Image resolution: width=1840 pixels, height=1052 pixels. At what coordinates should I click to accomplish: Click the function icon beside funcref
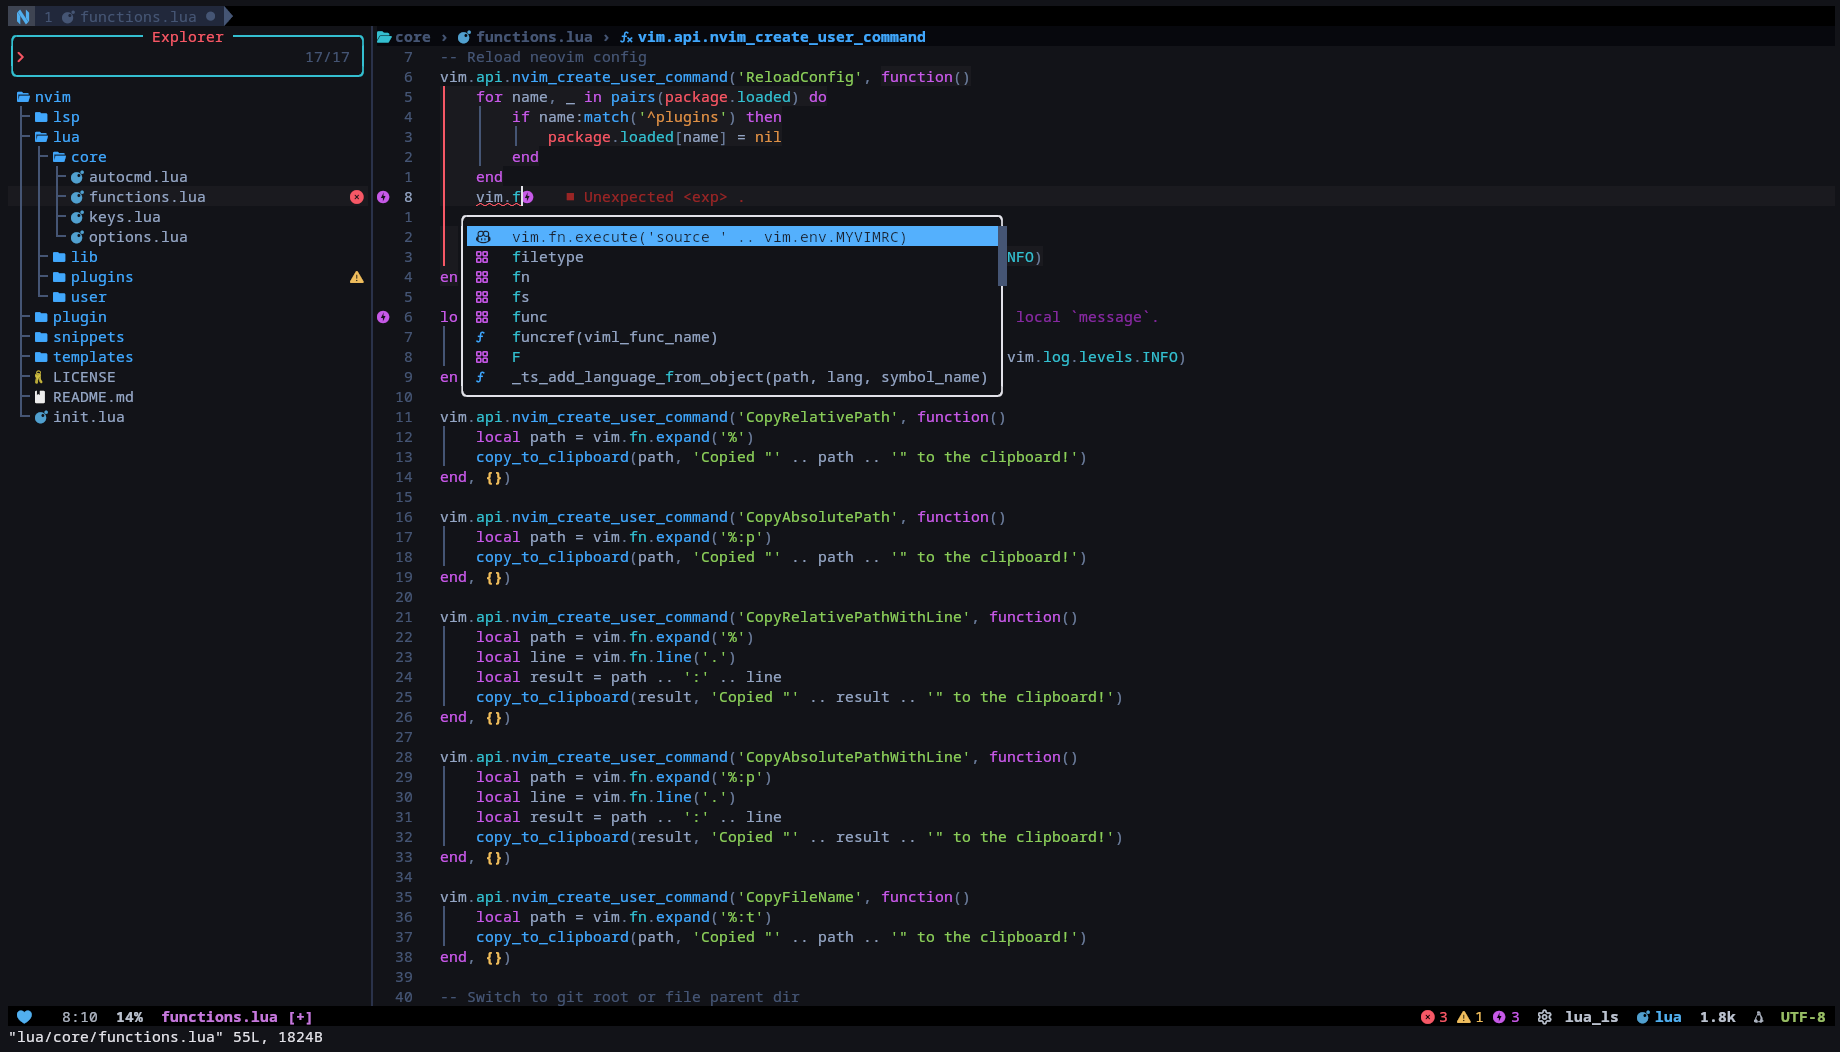click(480, 337)
